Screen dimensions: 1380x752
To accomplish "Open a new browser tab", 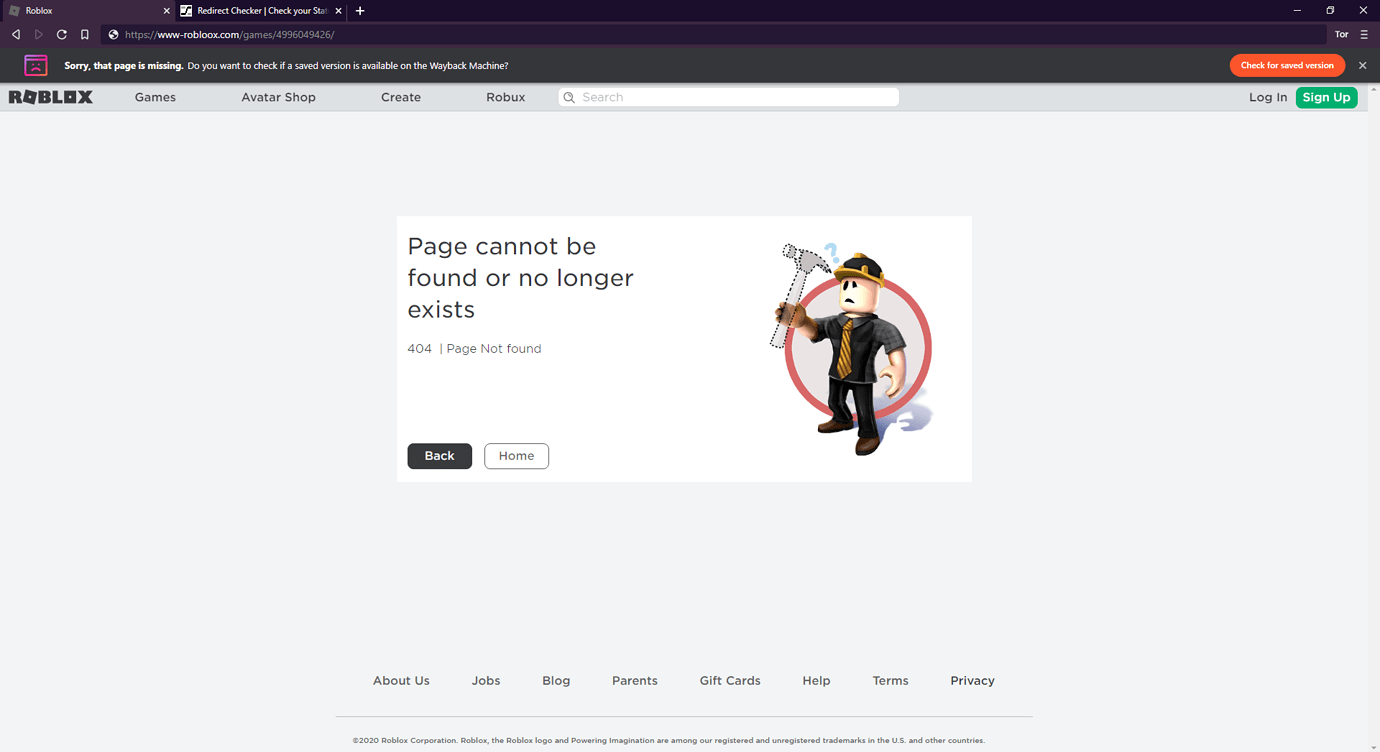I will (x=360, y=11).
